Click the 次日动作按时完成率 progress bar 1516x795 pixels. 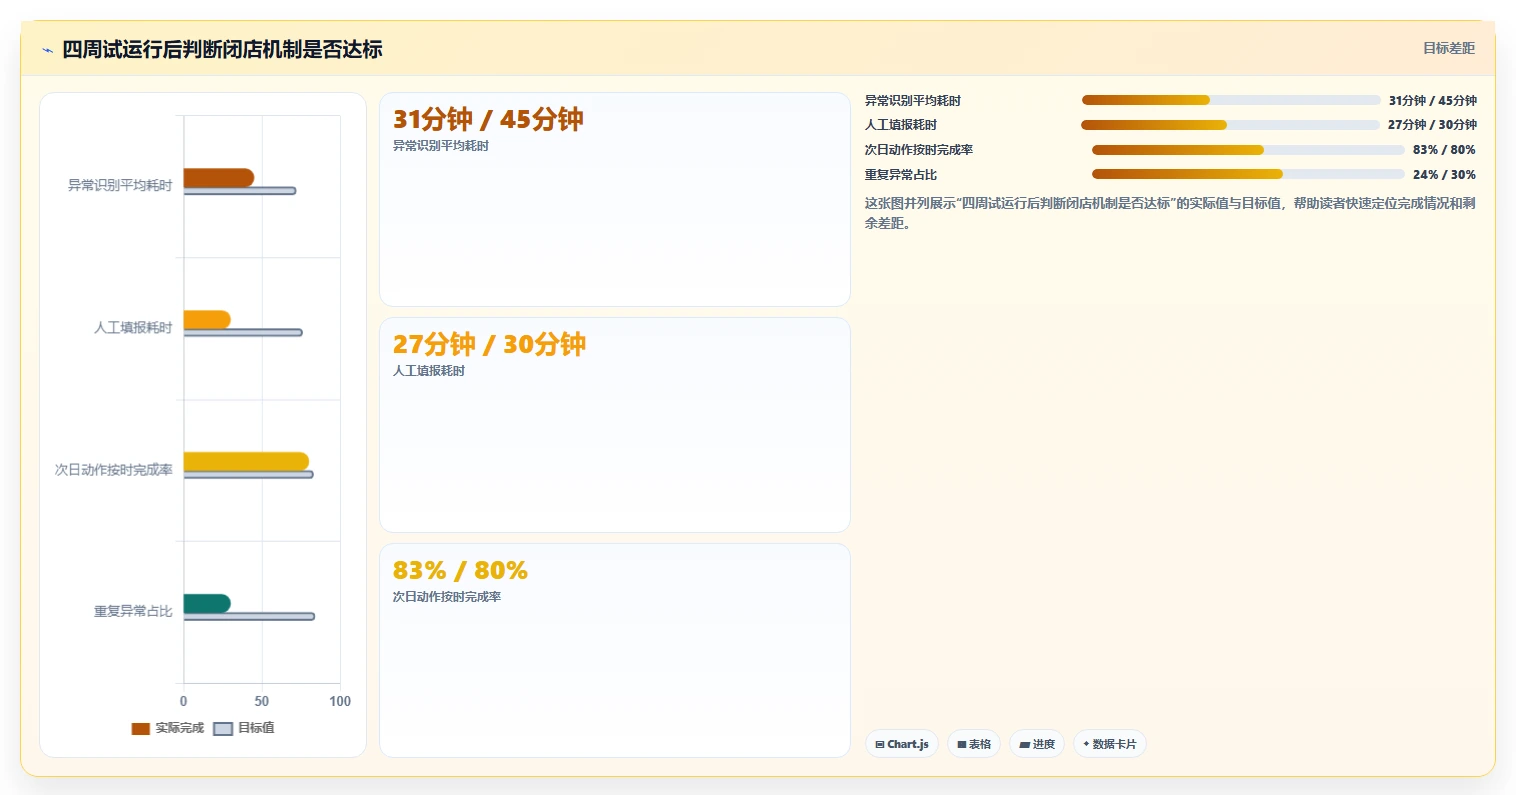click(x=1248, y=150)
